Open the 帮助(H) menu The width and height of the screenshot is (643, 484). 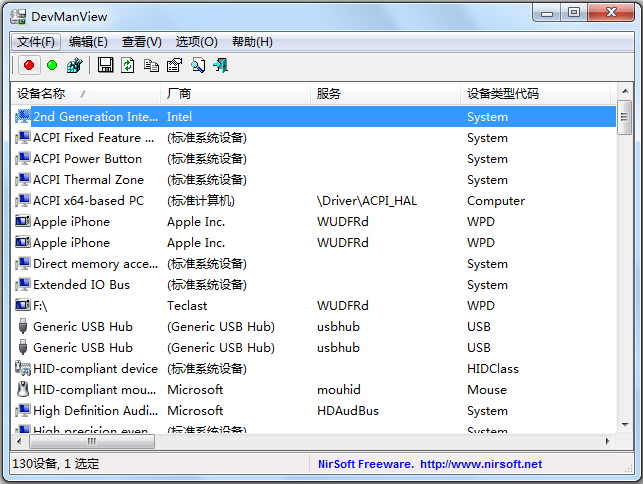pyautogui.click(x=251, y=42)
